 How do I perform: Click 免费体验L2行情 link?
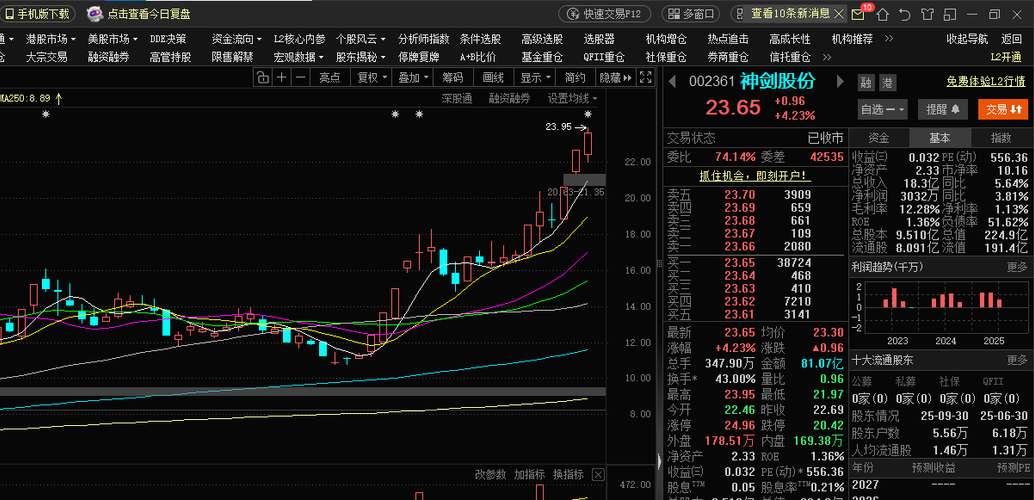click(x=987, y=82)
